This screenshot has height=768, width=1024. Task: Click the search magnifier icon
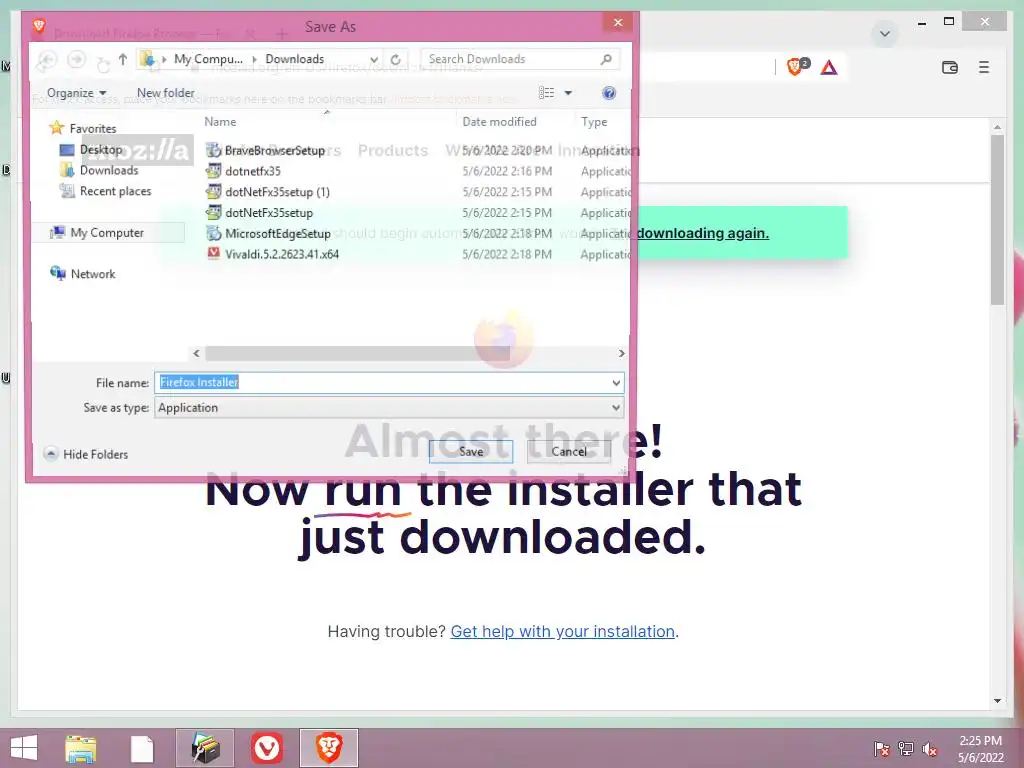[606, 59]
